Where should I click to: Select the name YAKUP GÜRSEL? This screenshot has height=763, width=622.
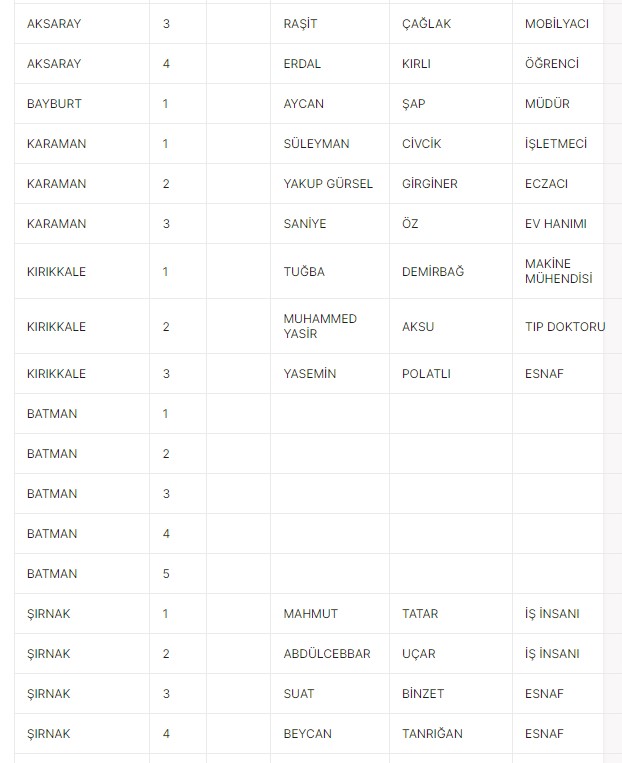328,183
